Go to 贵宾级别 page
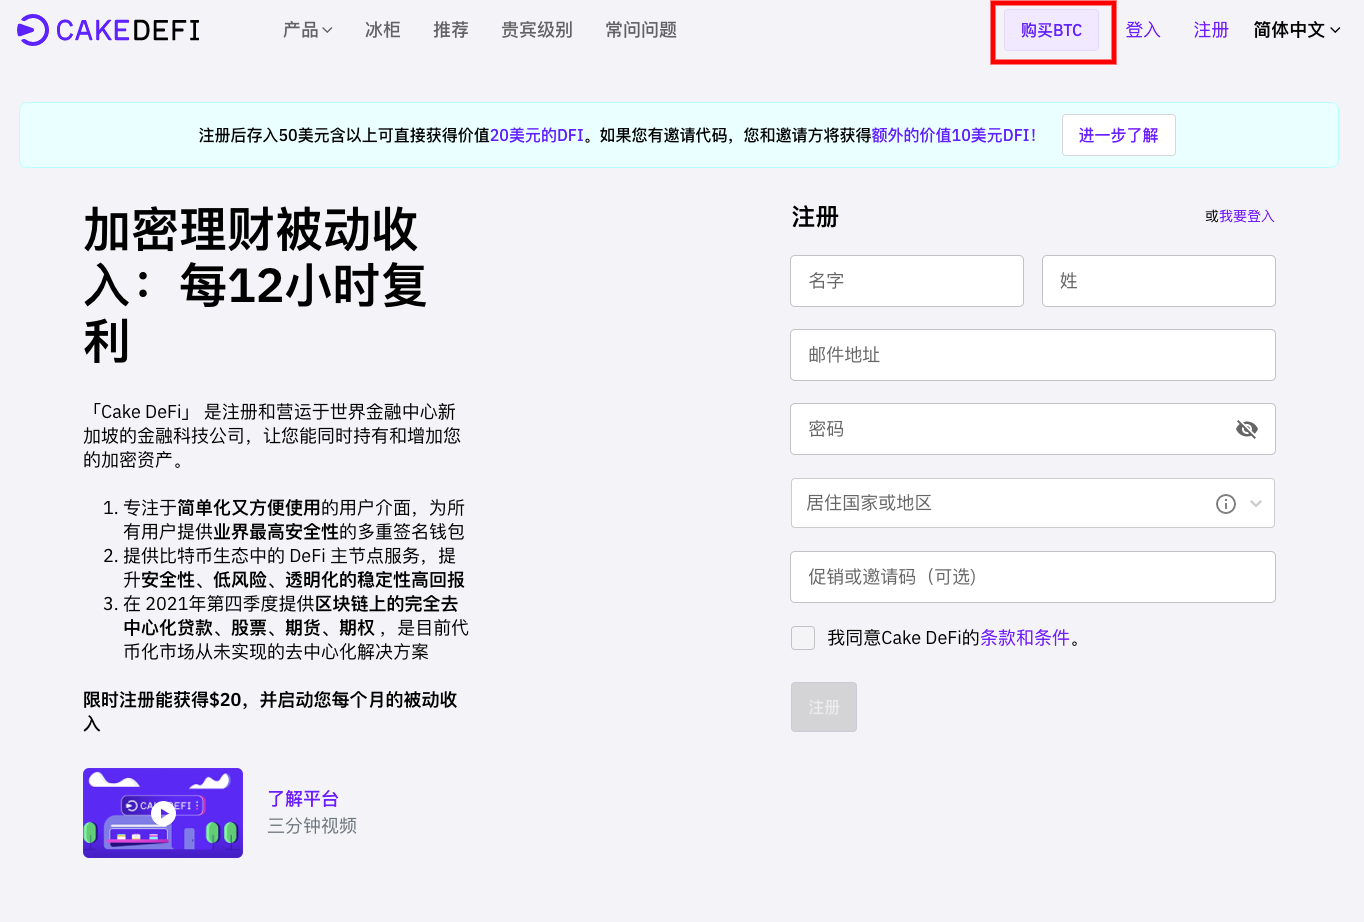This screenshot has width=1364, height=922. (x=537, y=30)
